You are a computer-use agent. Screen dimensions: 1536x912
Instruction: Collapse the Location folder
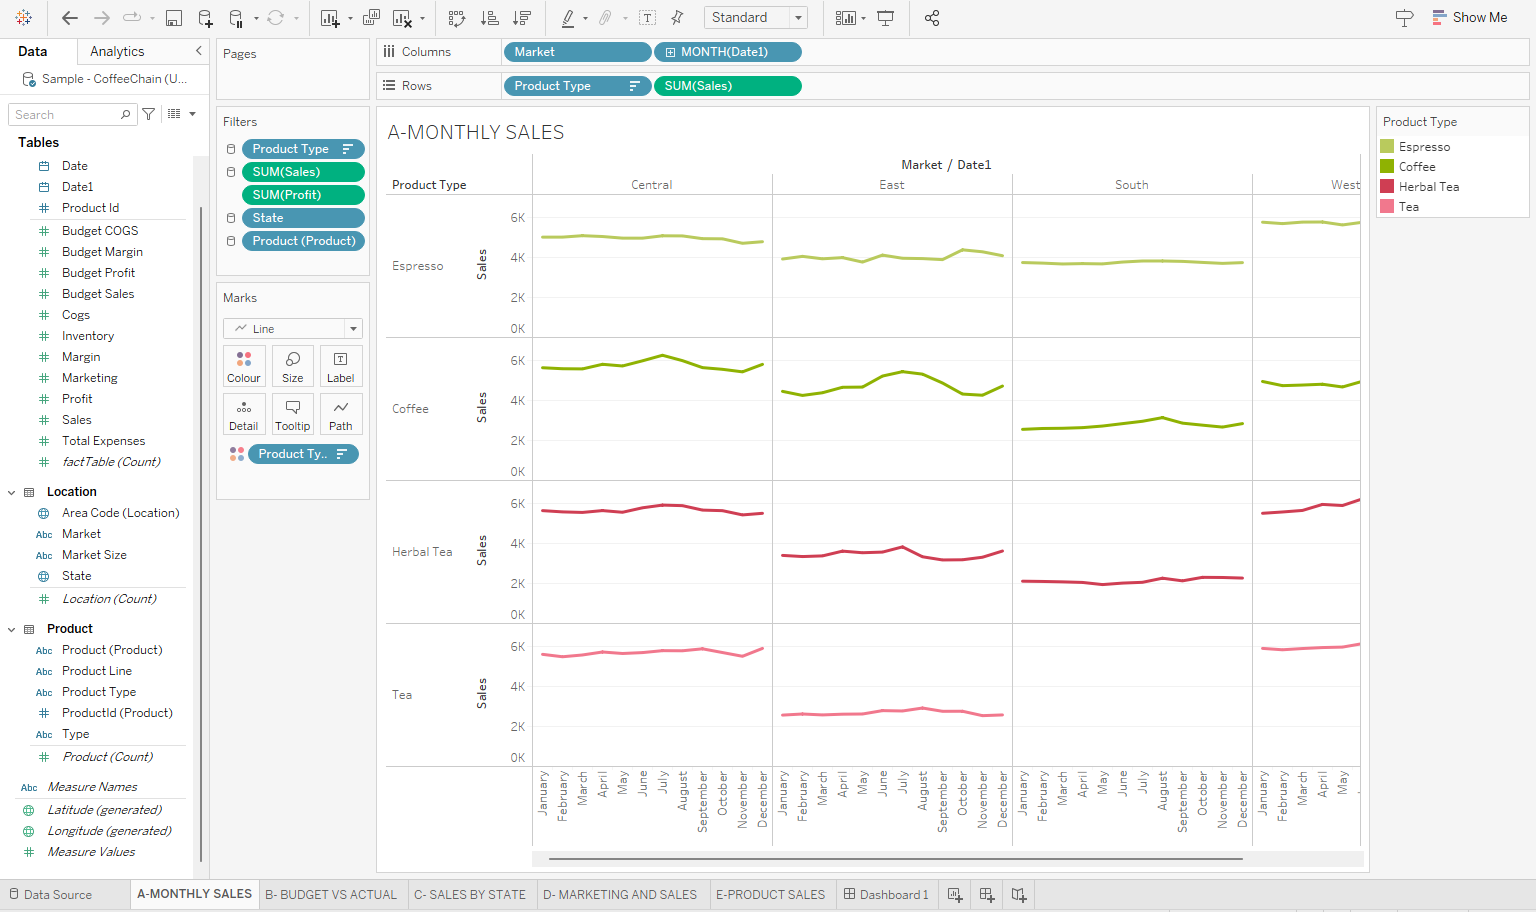pyautogui.click(x=12, y=492)
